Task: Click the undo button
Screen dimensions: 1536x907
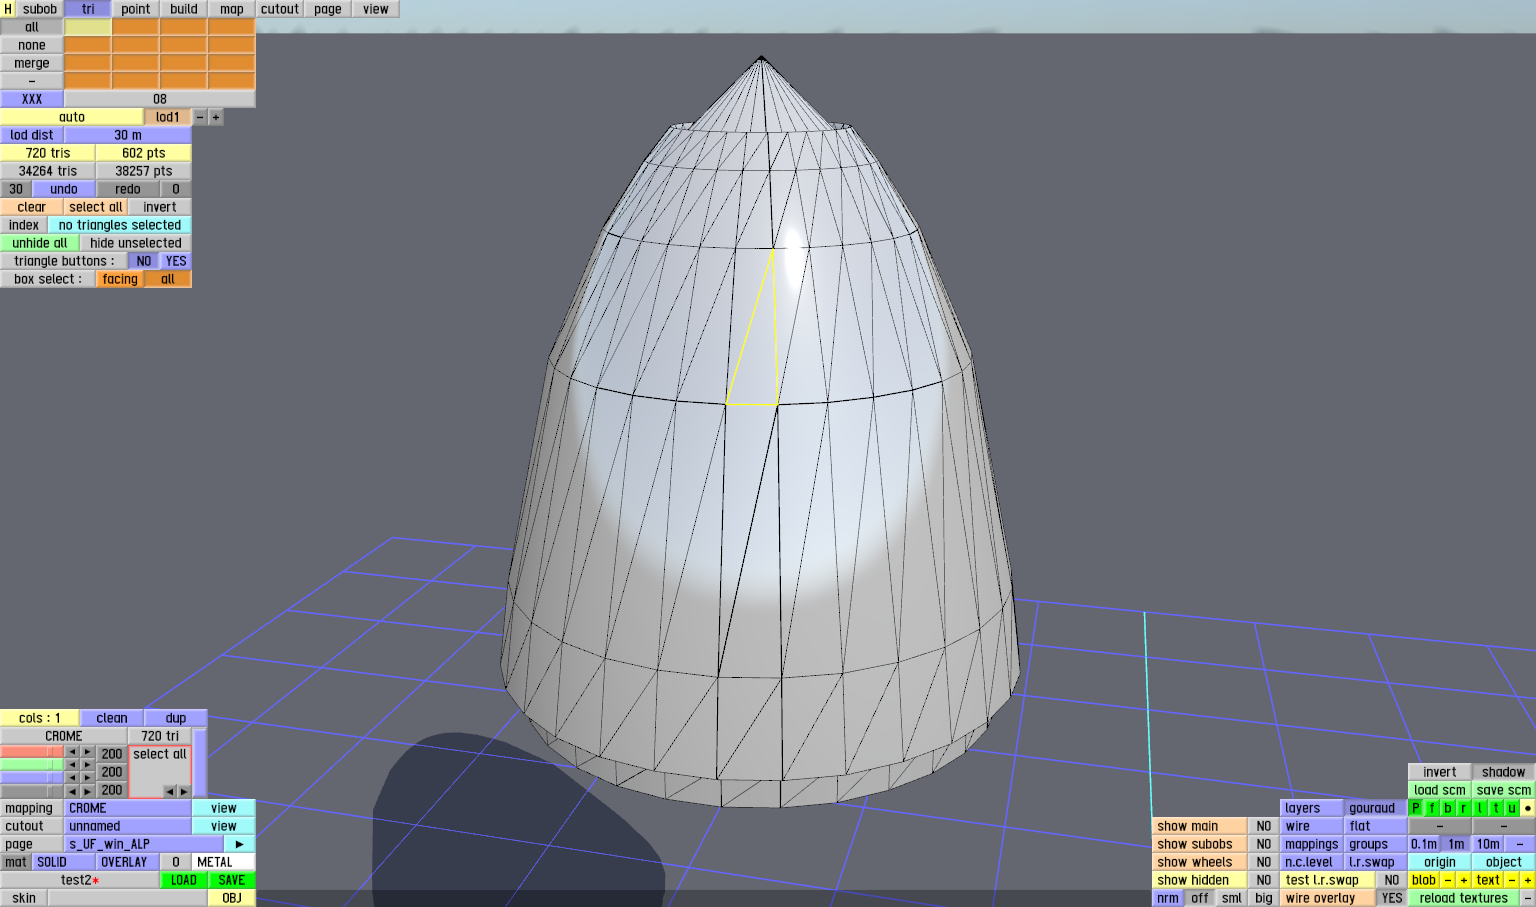Action: (x=64, y=189)
